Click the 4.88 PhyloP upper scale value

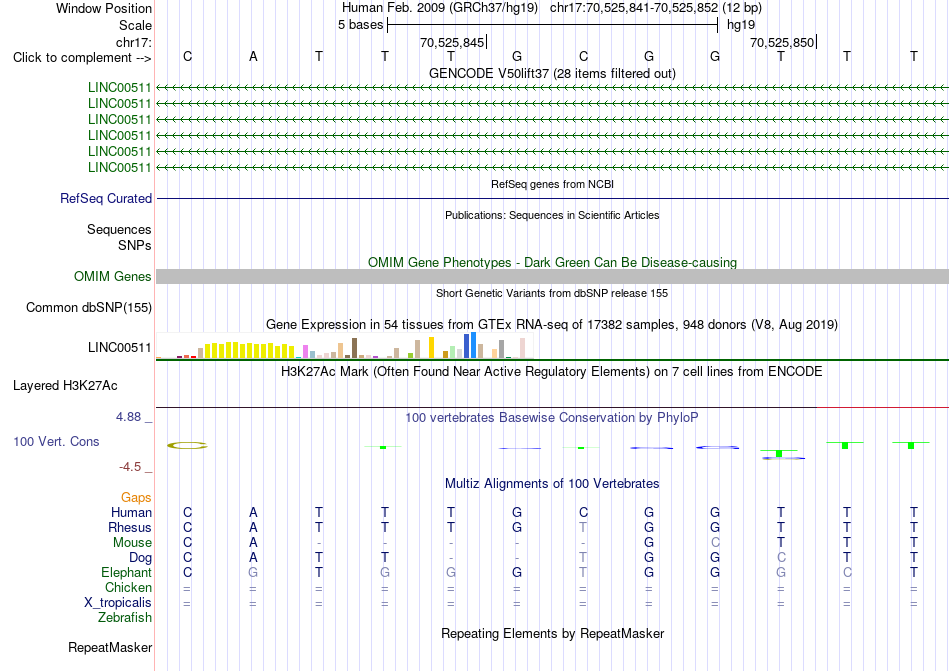point(128,417)
